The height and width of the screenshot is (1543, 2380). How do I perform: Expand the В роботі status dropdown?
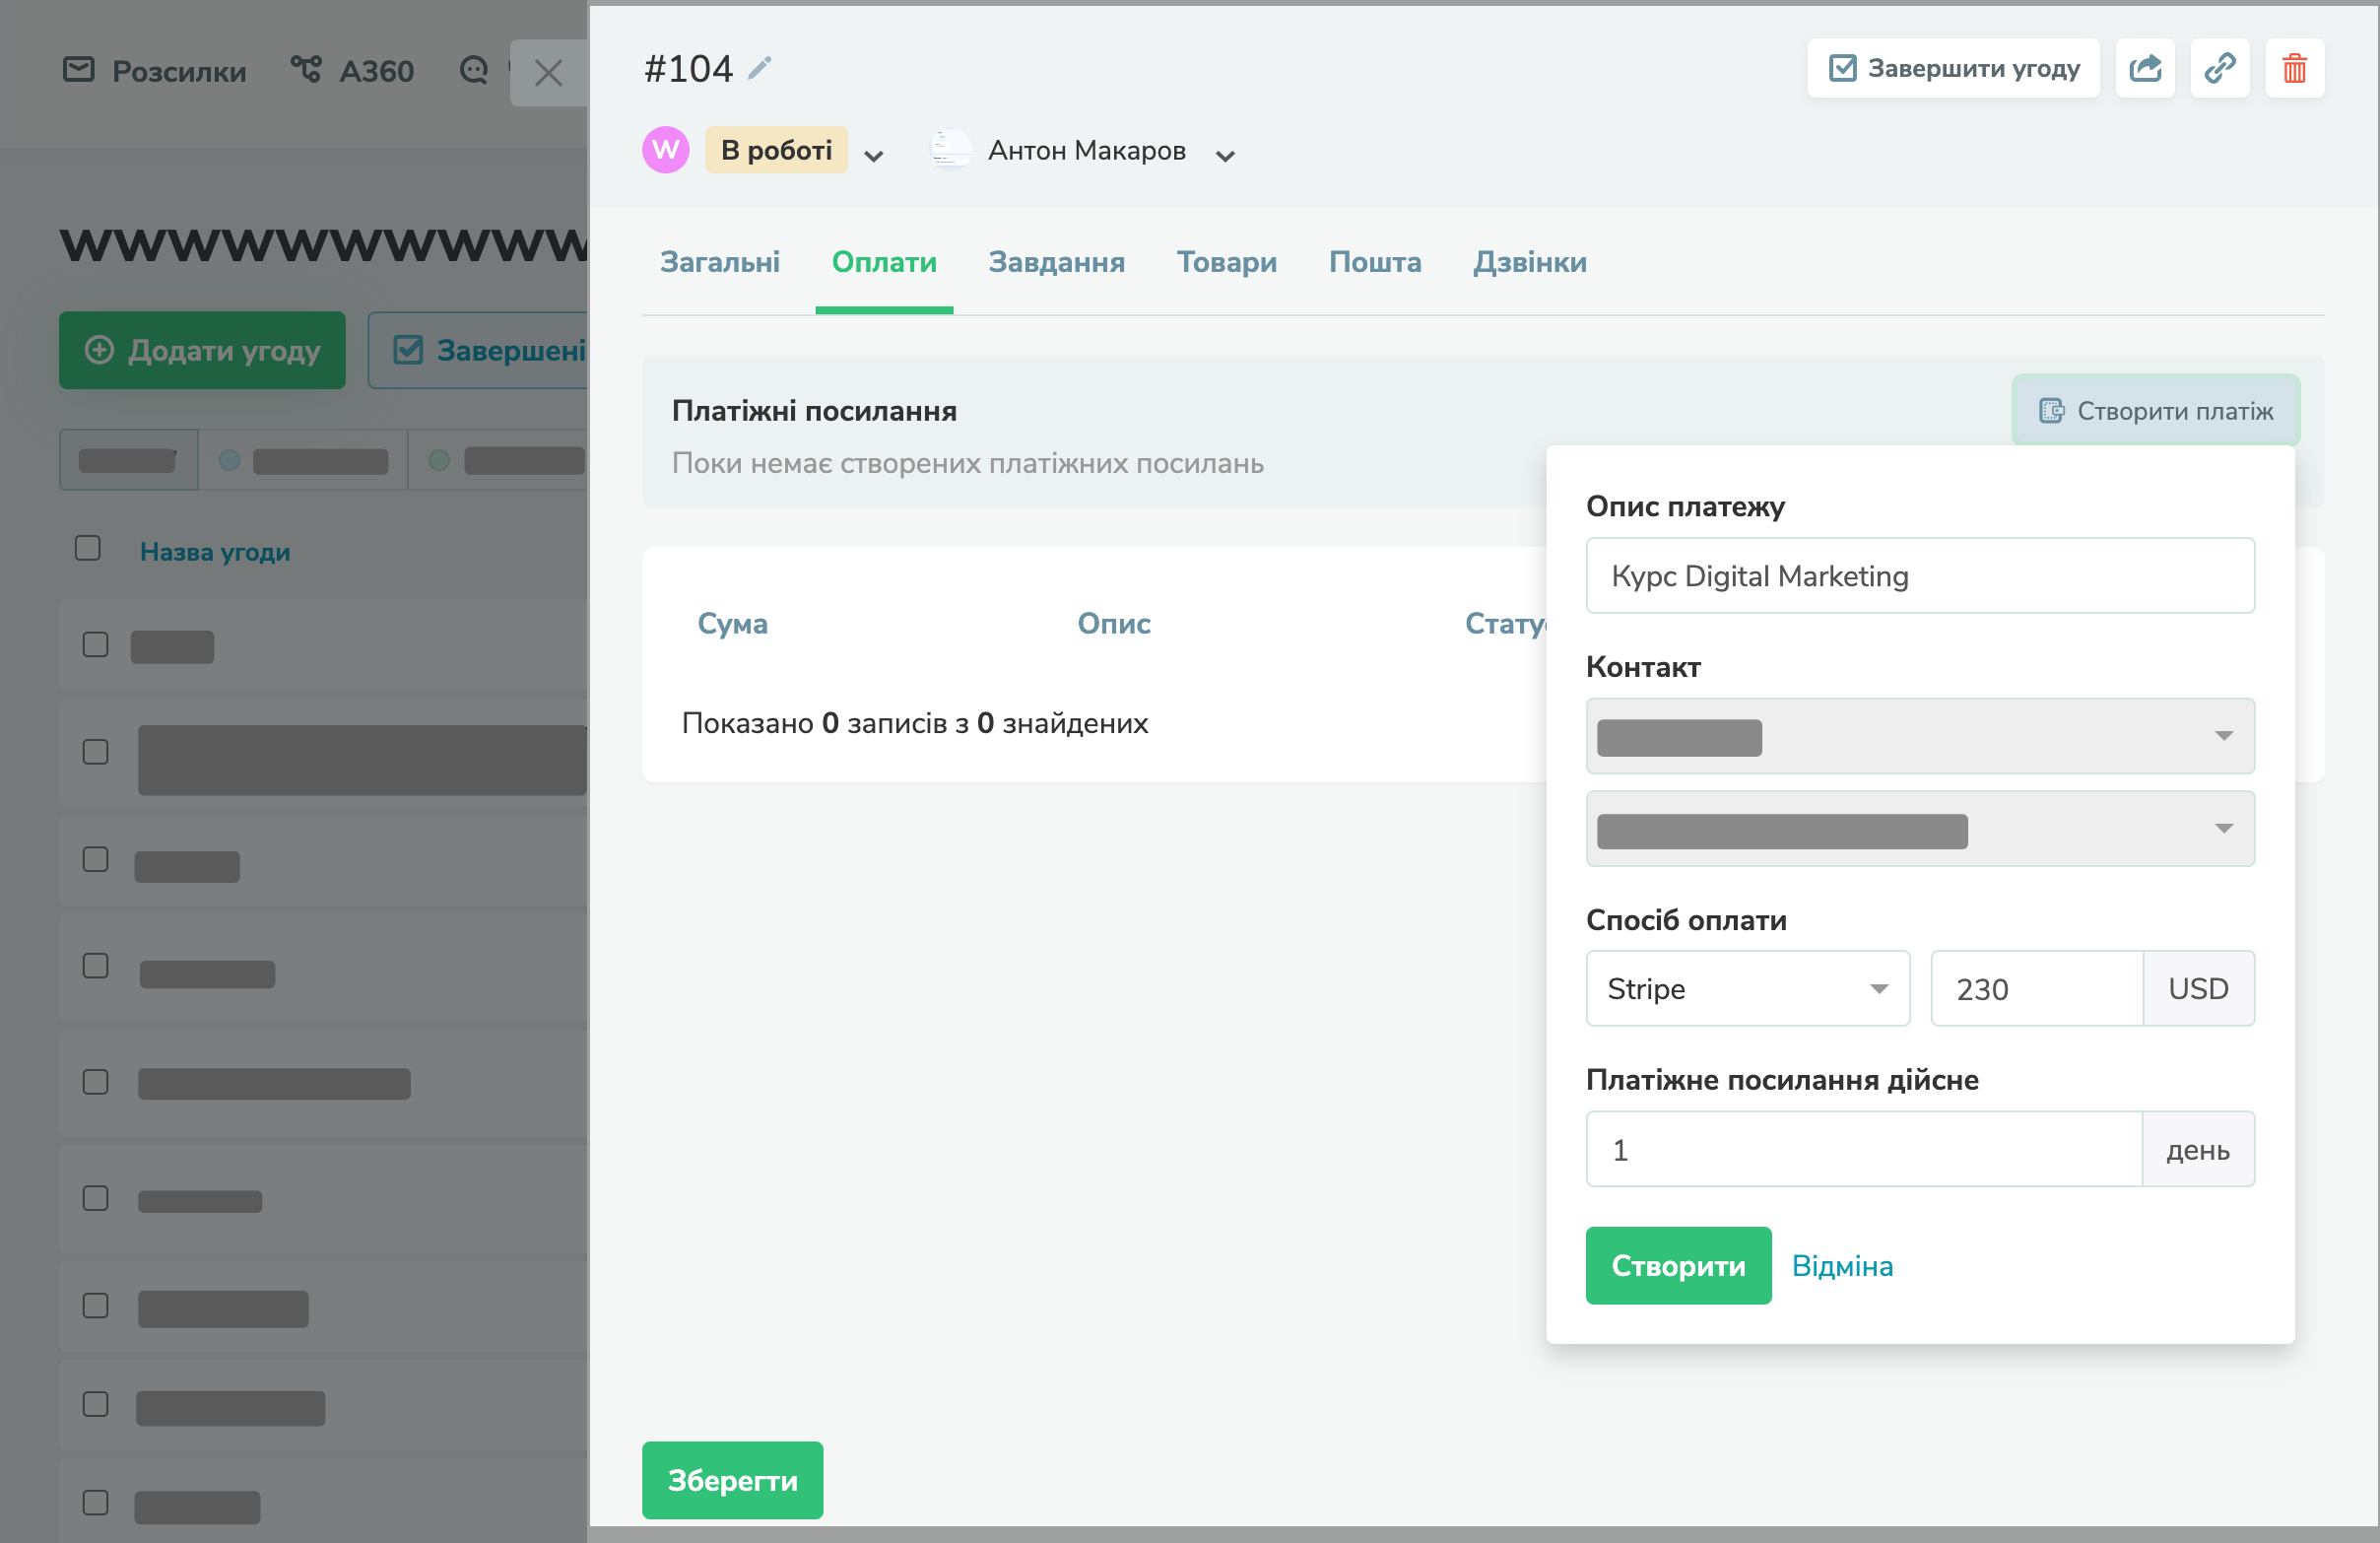pyautogui.click(x=873, y=155)
